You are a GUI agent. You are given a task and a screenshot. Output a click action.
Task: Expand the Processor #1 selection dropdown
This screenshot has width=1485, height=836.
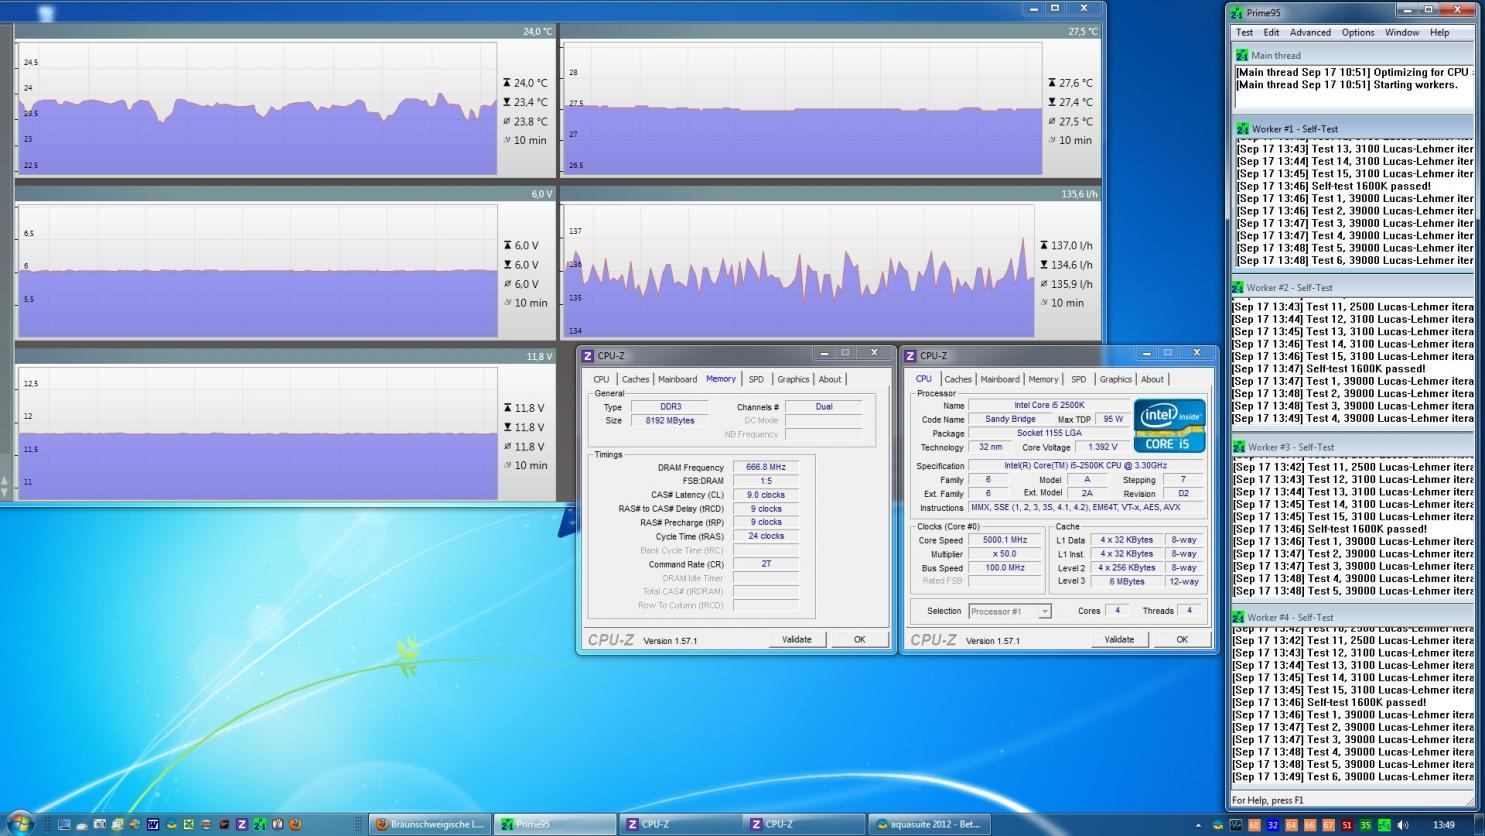pos(1045,611)
